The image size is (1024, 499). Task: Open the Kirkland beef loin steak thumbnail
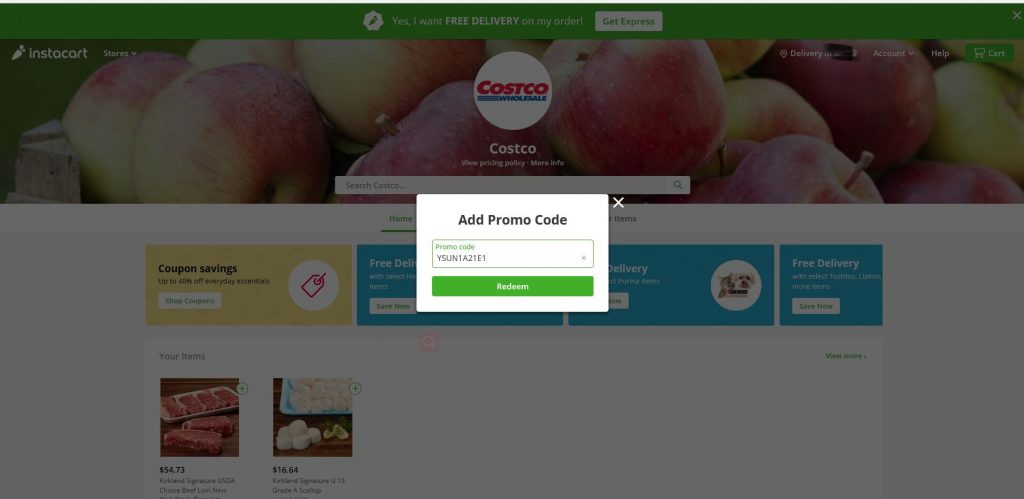(x=199, y=417)
